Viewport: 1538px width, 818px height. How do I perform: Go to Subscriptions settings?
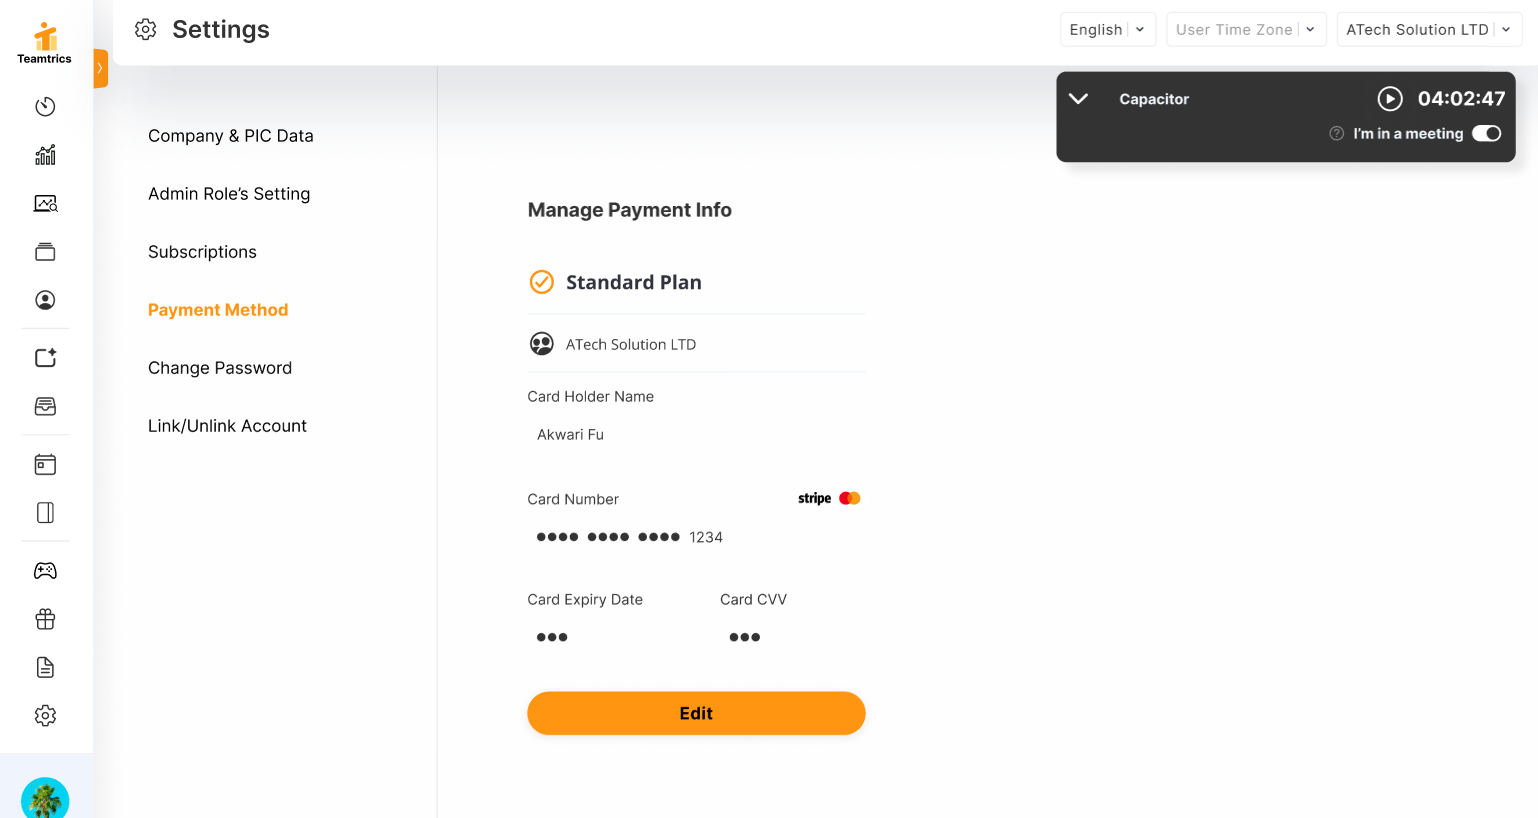point(202,252)
